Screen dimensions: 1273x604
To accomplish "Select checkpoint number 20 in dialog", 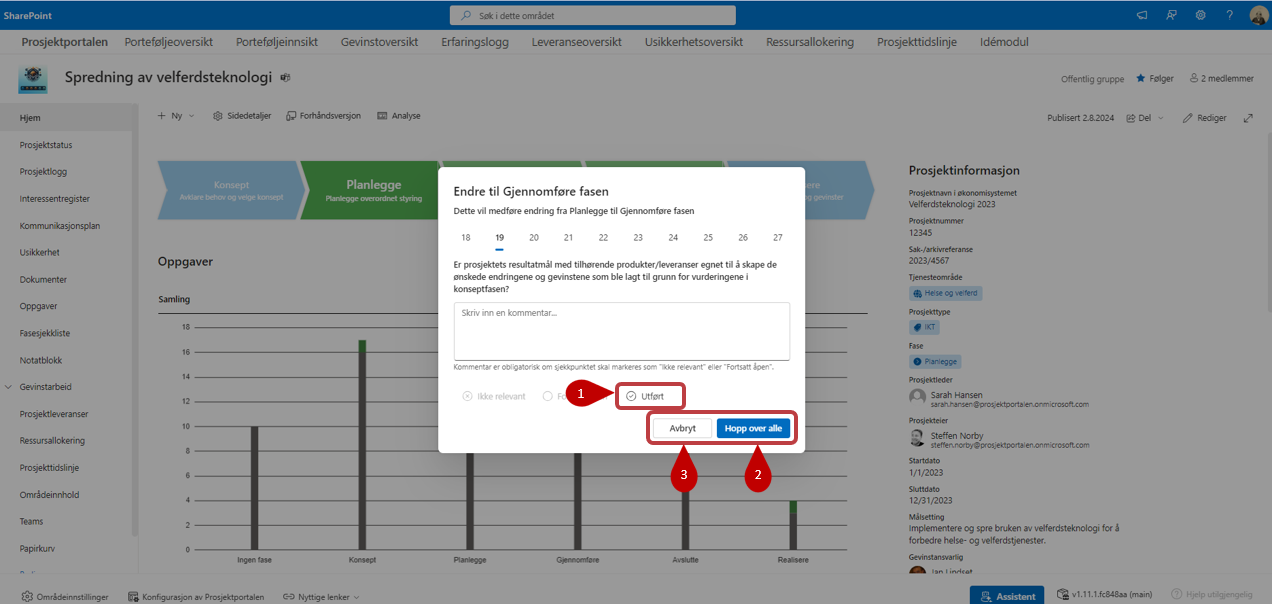I will point(534,238).
